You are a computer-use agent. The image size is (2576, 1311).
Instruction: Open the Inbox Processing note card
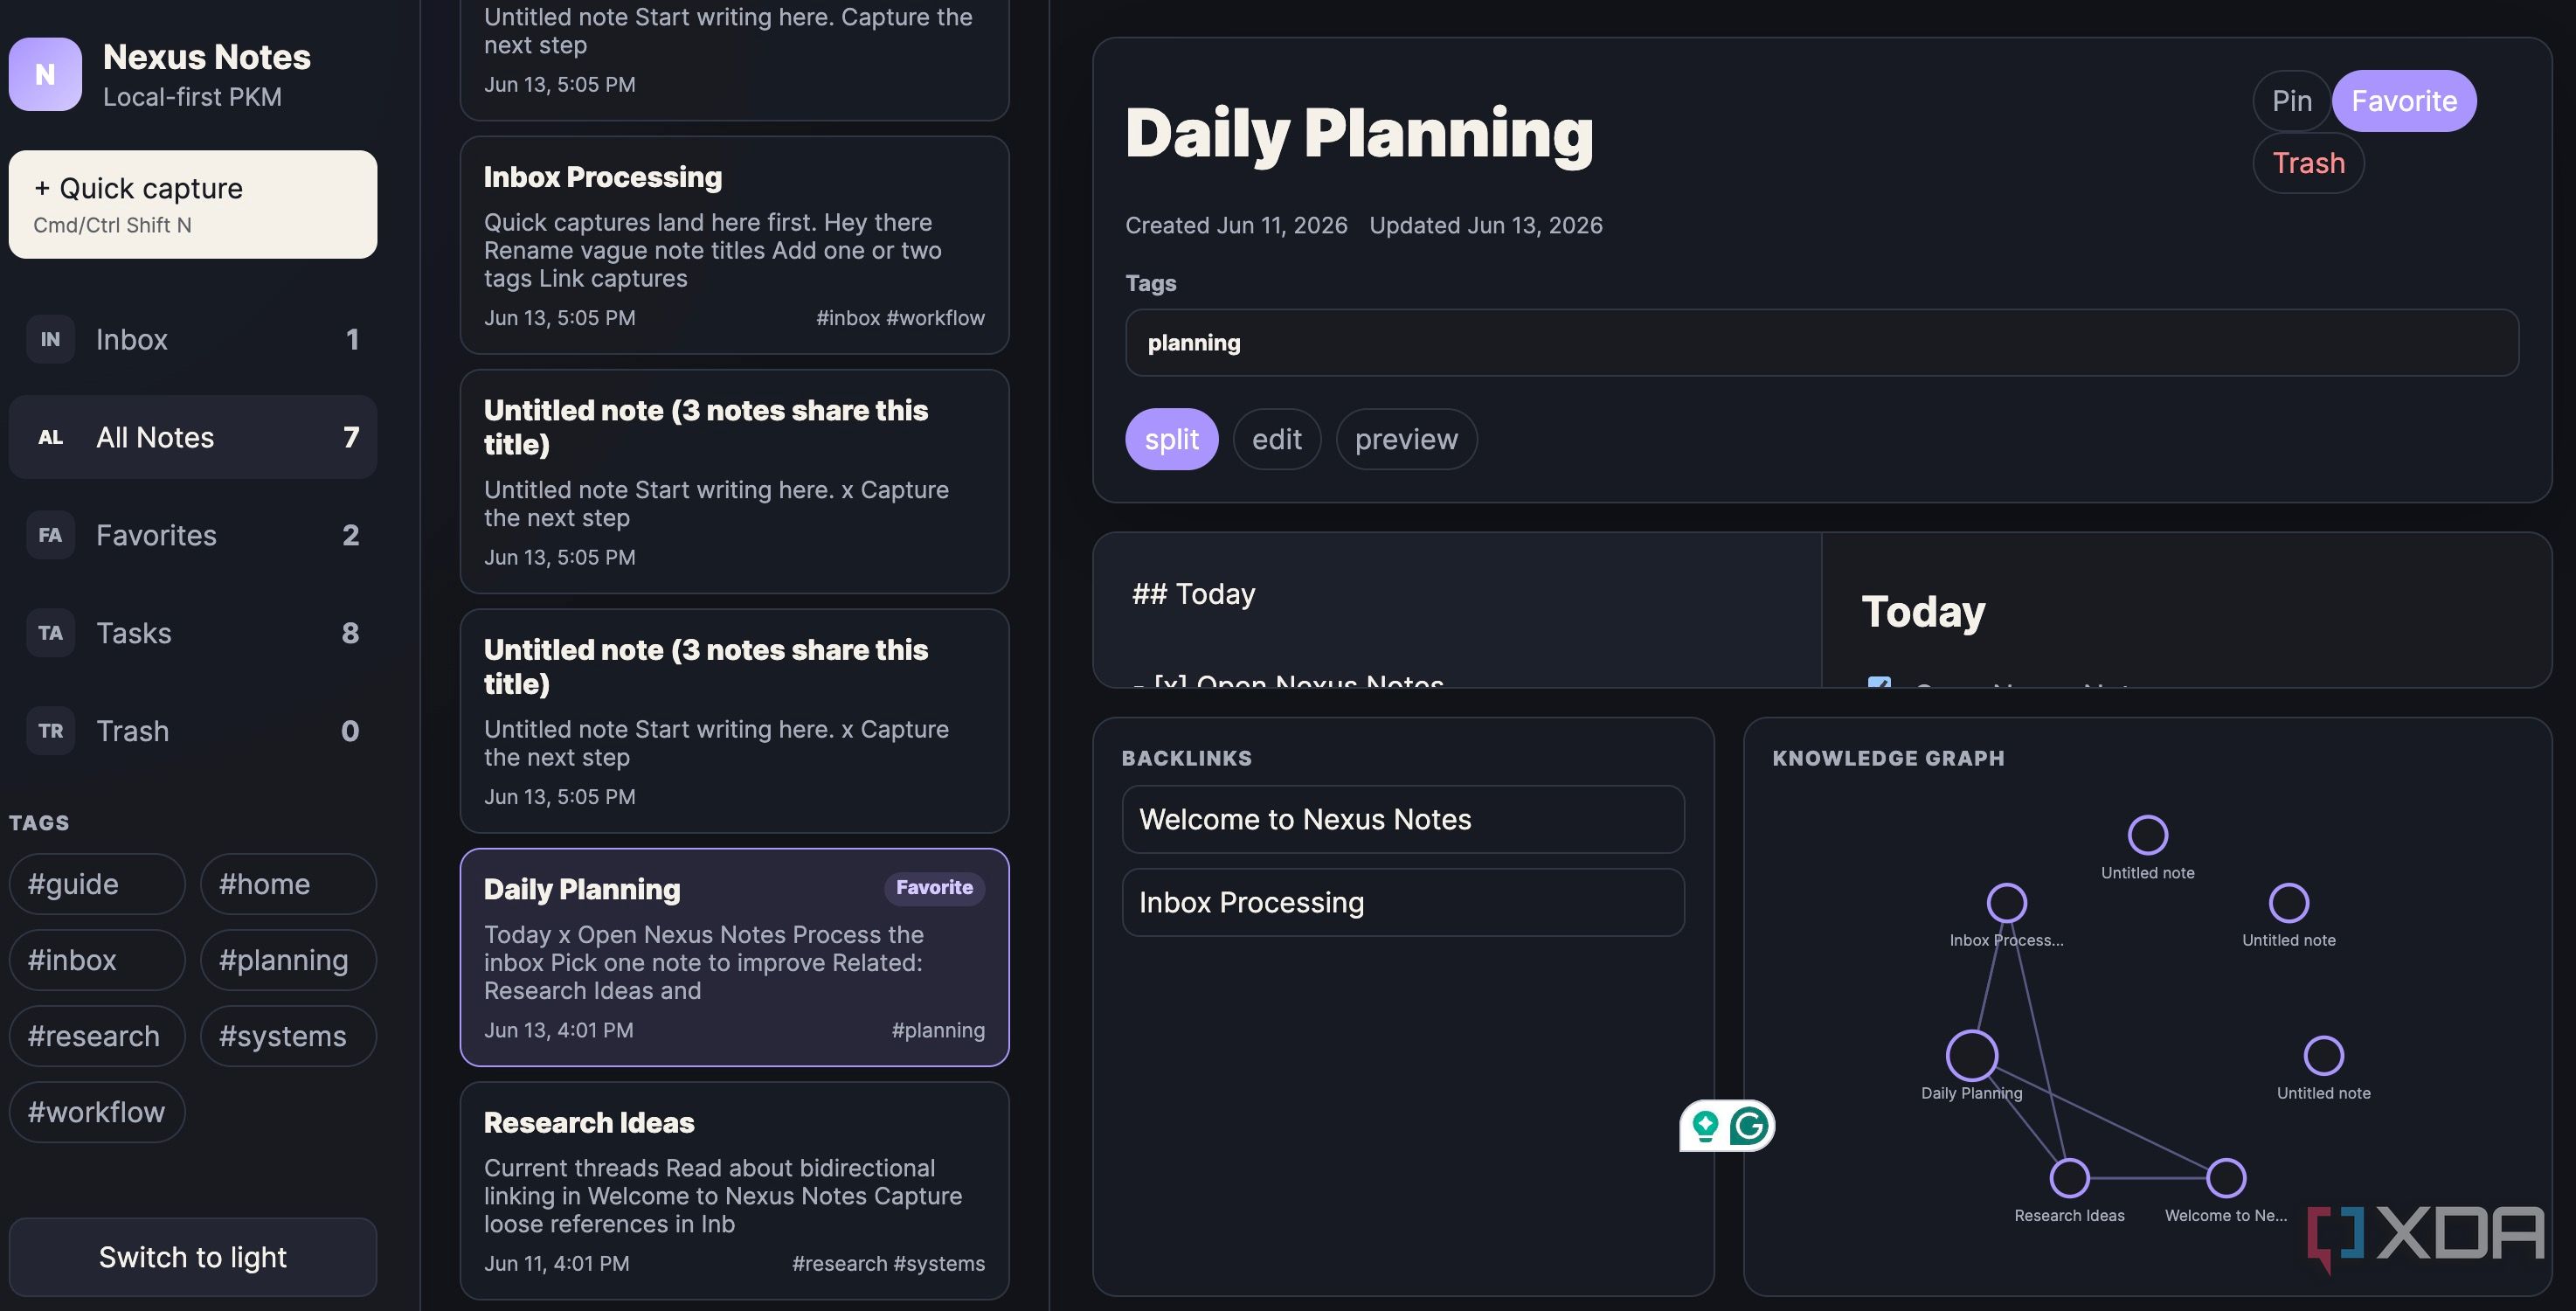(734, 245)
